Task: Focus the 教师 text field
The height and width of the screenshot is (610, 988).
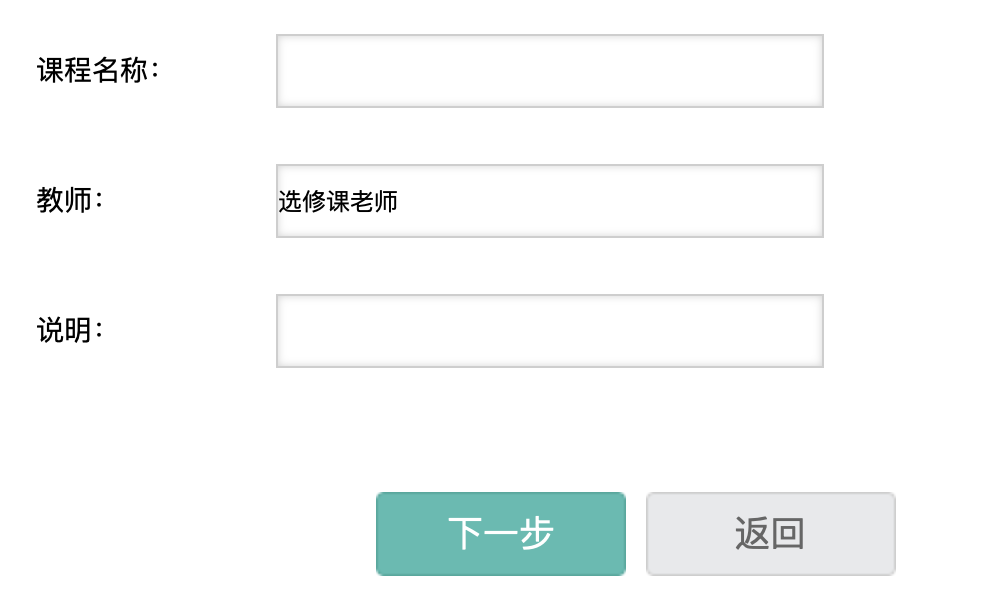Action: (549, 201)
